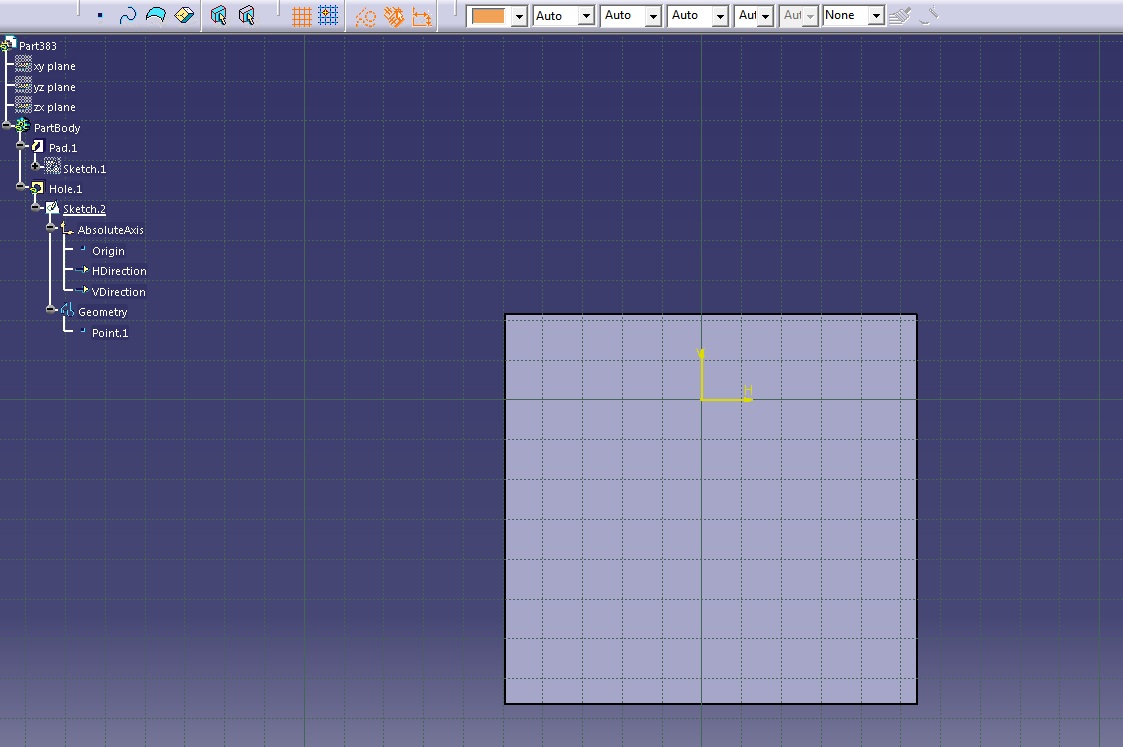Click the second grey cube visualization icon
This screenshot has height=747, width=1123.
[x=247, y=15]
